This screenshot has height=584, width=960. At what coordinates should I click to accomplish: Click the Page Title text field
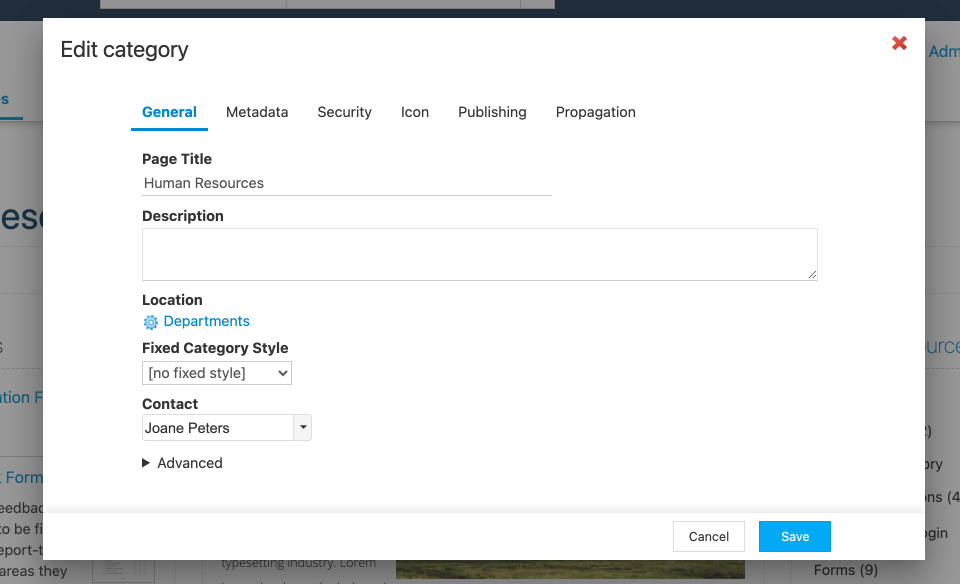pyautogui.click(x=347, y=183)
